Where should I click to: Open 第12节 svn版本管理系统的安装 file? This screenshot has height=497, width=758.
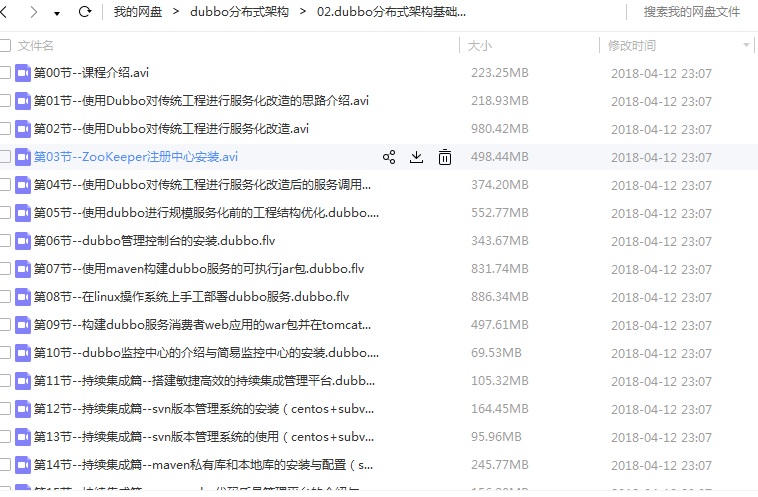tap(204, 409)
